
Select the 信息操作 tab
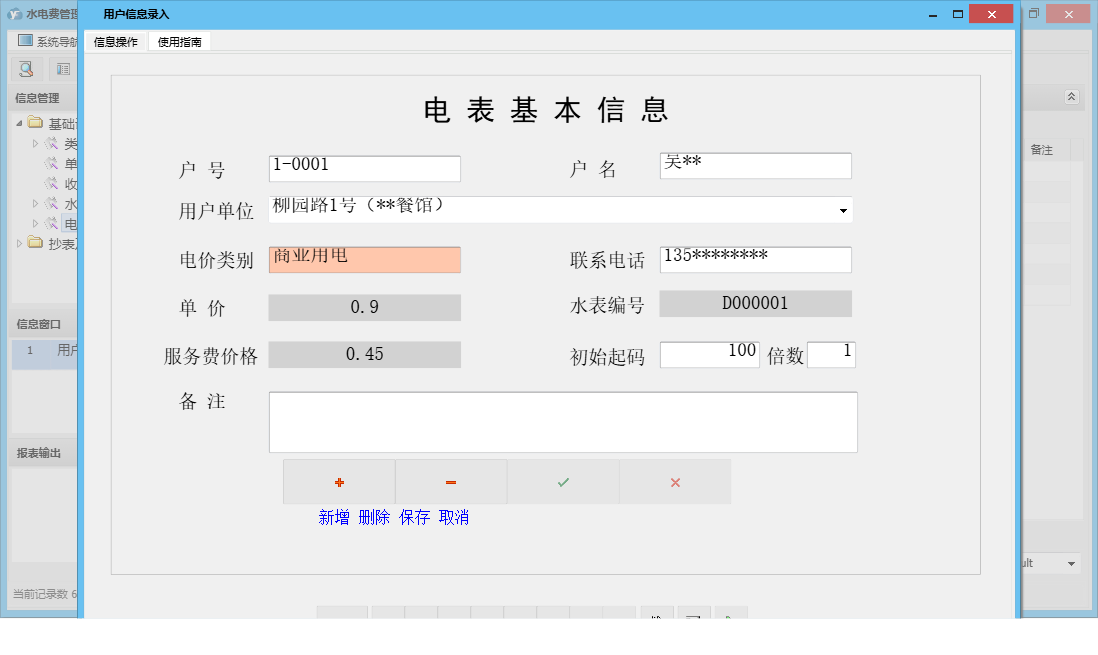coord(116,41)
